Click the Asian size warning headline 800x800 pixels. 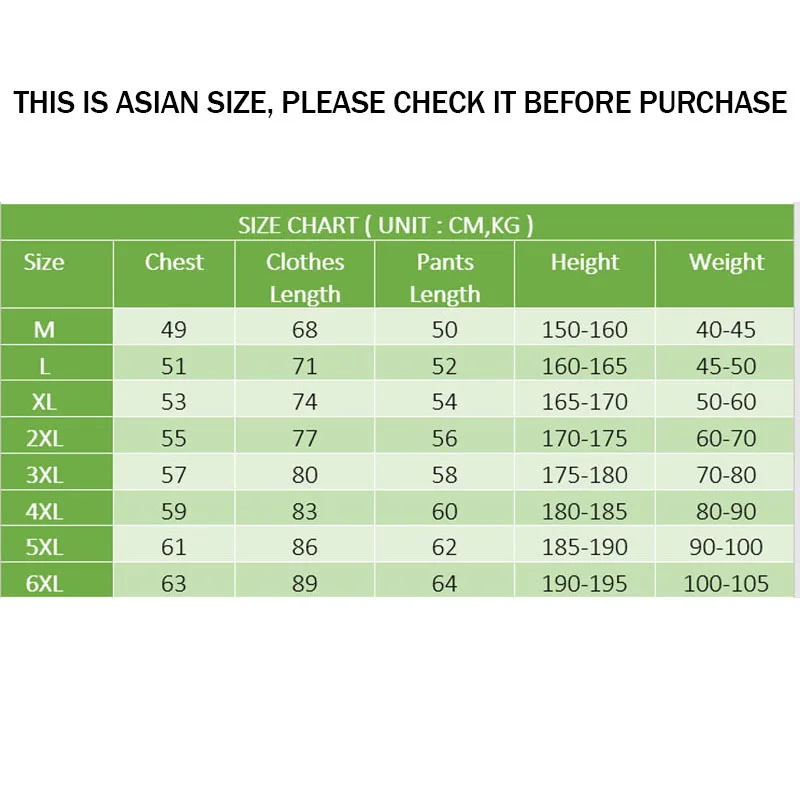pos(400,102)
